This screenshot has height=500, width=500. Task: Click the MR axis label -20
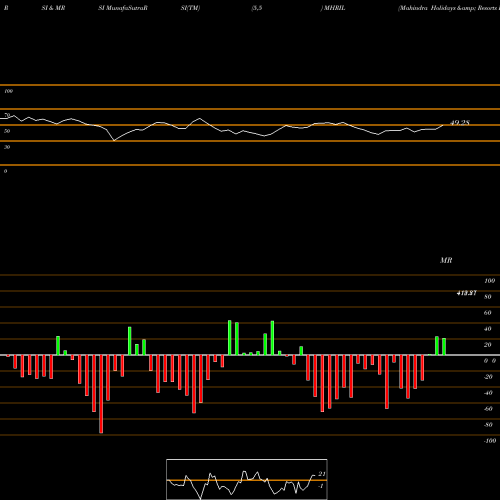click(488, 377)
